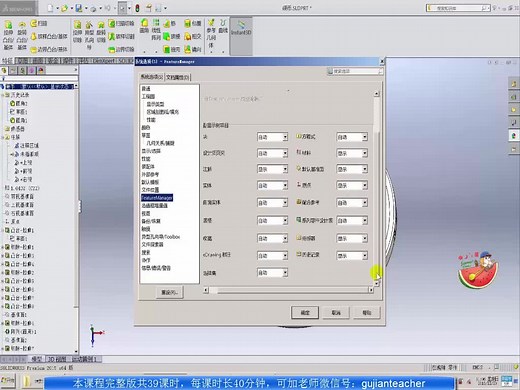Image resolution: width=520 pixels, height=390 pixels.
Task: Switch to the 系统选项 (System Options) tab
Action: tap(152, 77)
